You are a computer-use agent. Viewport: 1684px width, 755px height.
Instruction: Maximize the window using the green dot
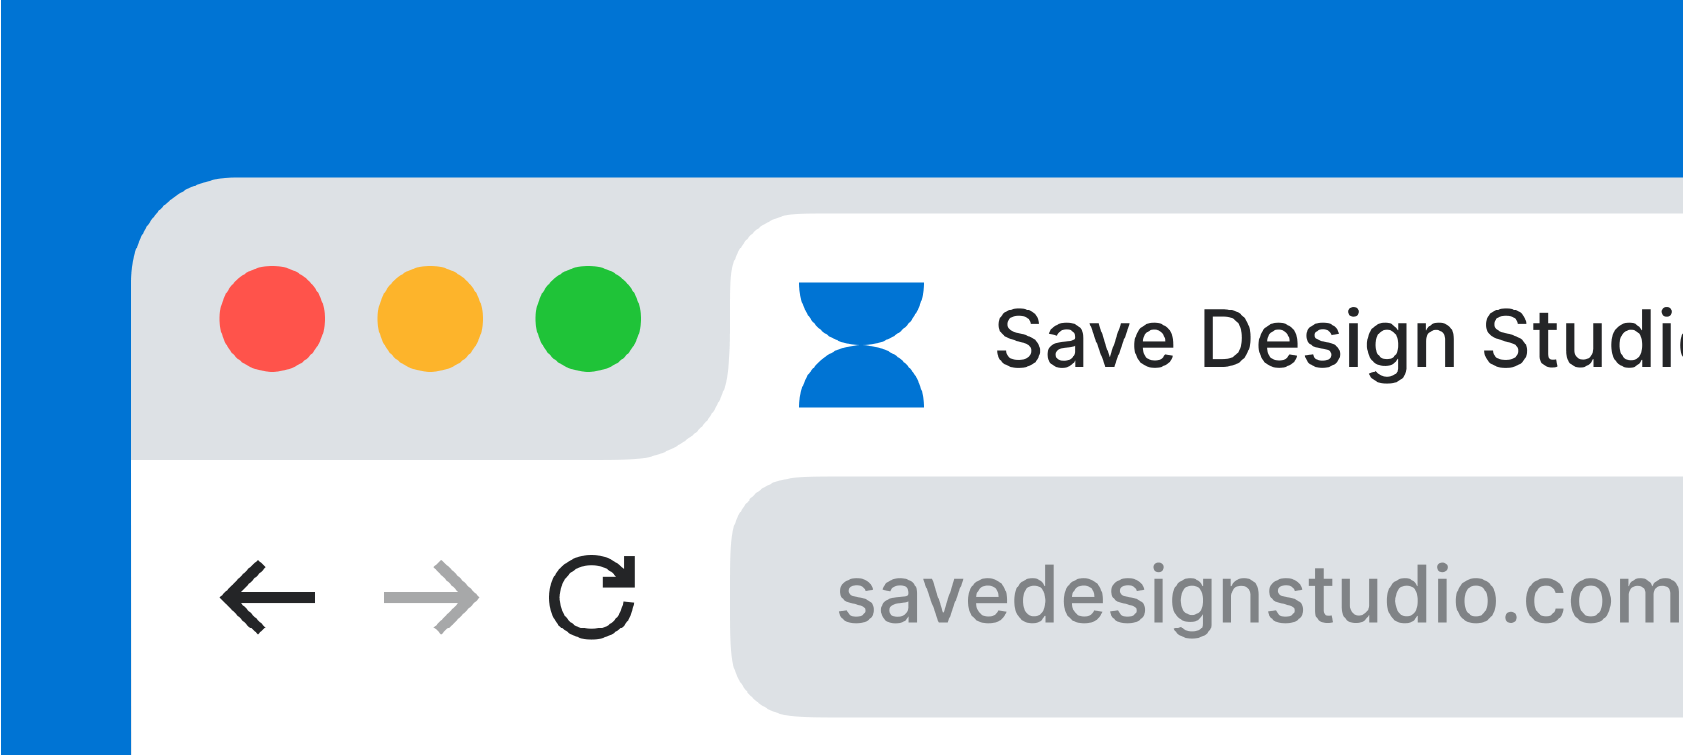click(588, 319)
